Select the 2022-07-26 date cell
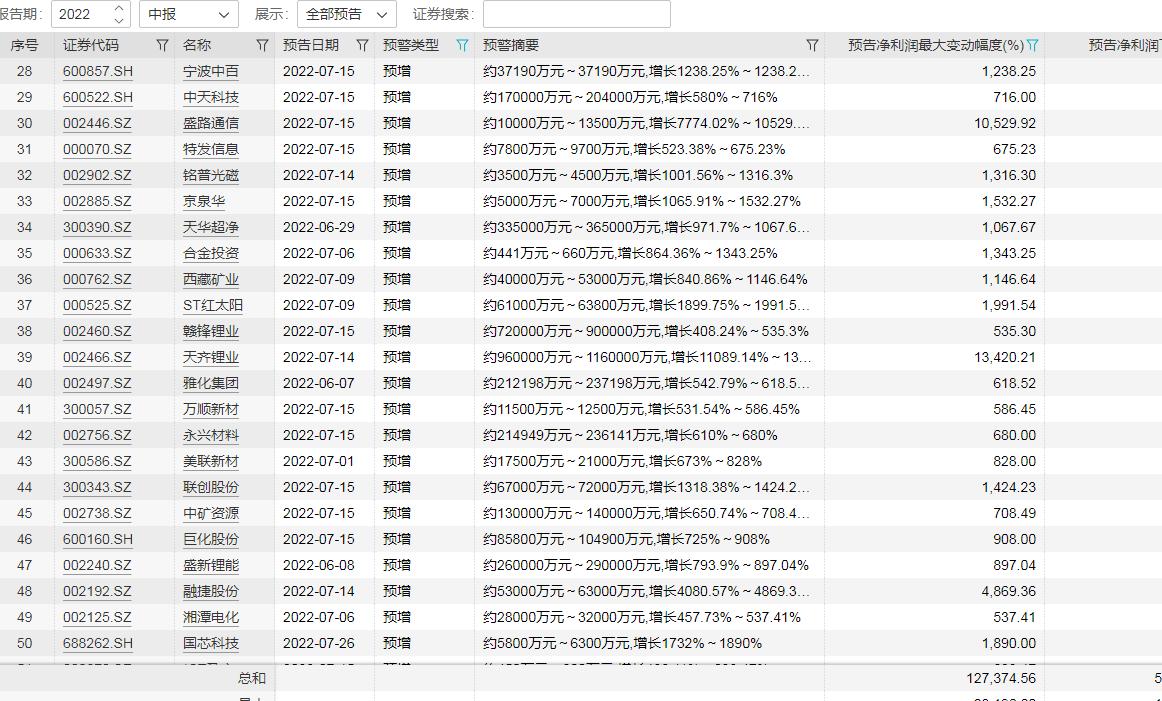Screen dimensions: 1162x701 pos(325,643)
